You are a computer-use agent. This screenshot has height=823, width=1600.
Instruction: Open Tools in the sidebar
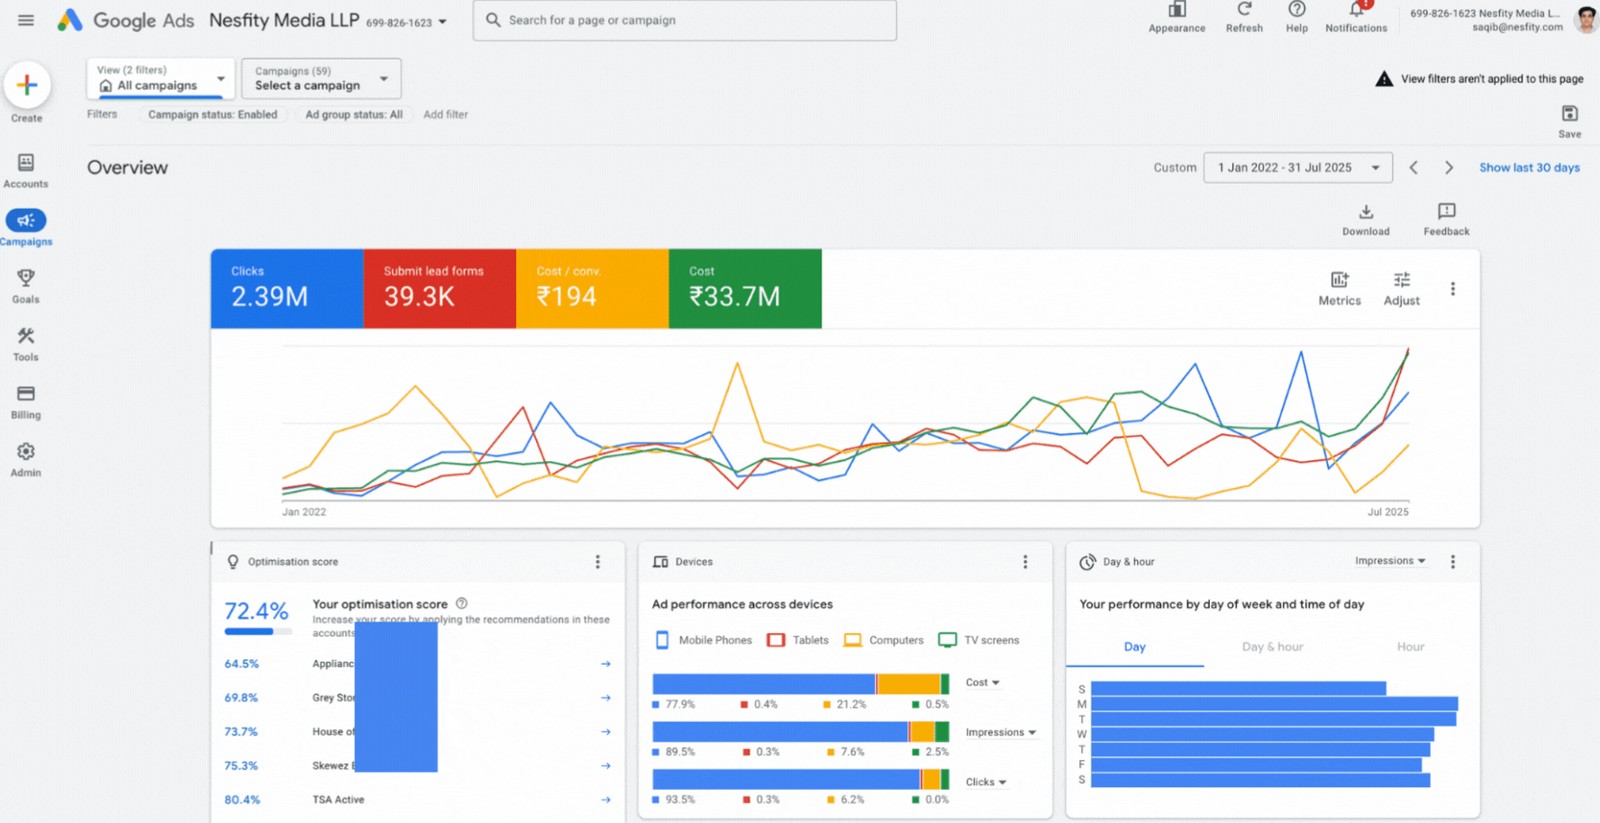pos(26,343)
